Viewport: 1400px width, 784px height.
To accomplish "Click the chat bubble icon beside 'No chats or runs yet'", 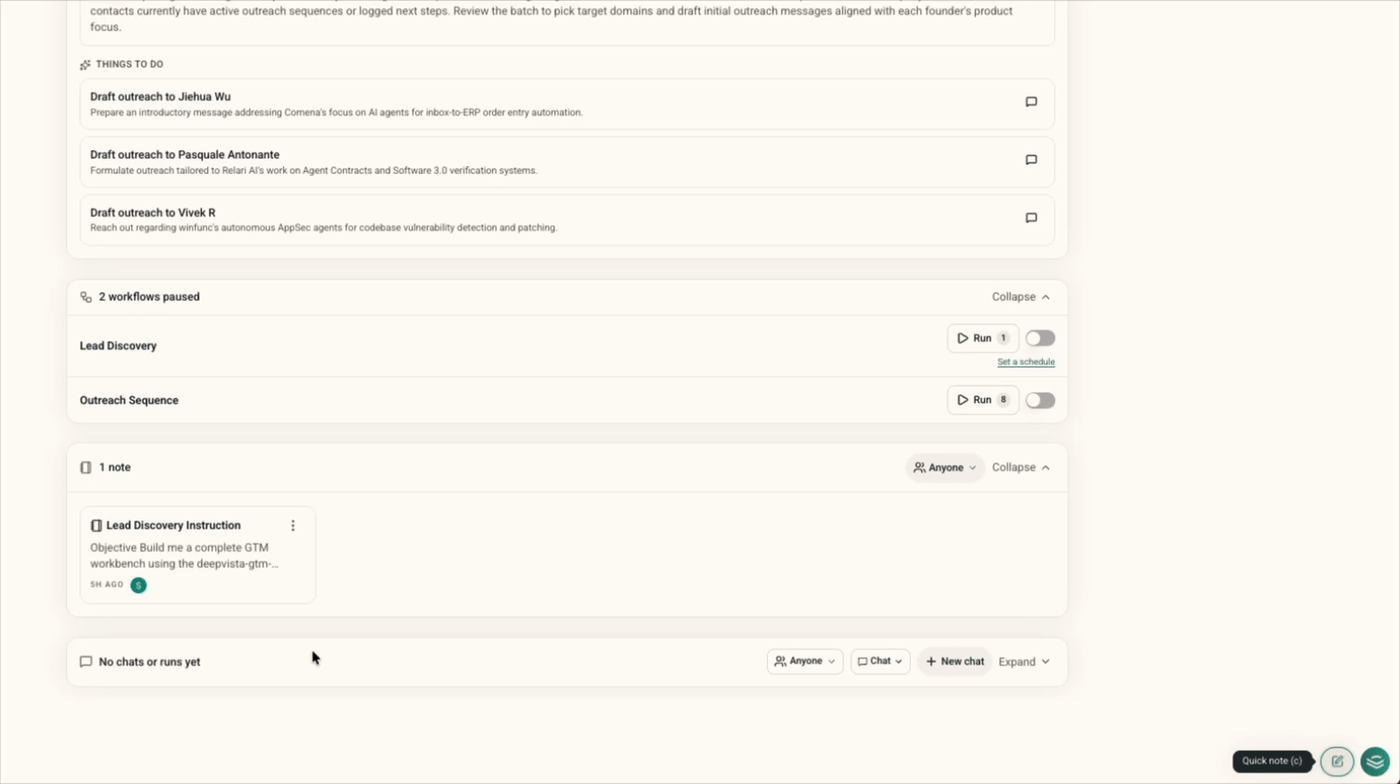I will click(x=86, y=662).
